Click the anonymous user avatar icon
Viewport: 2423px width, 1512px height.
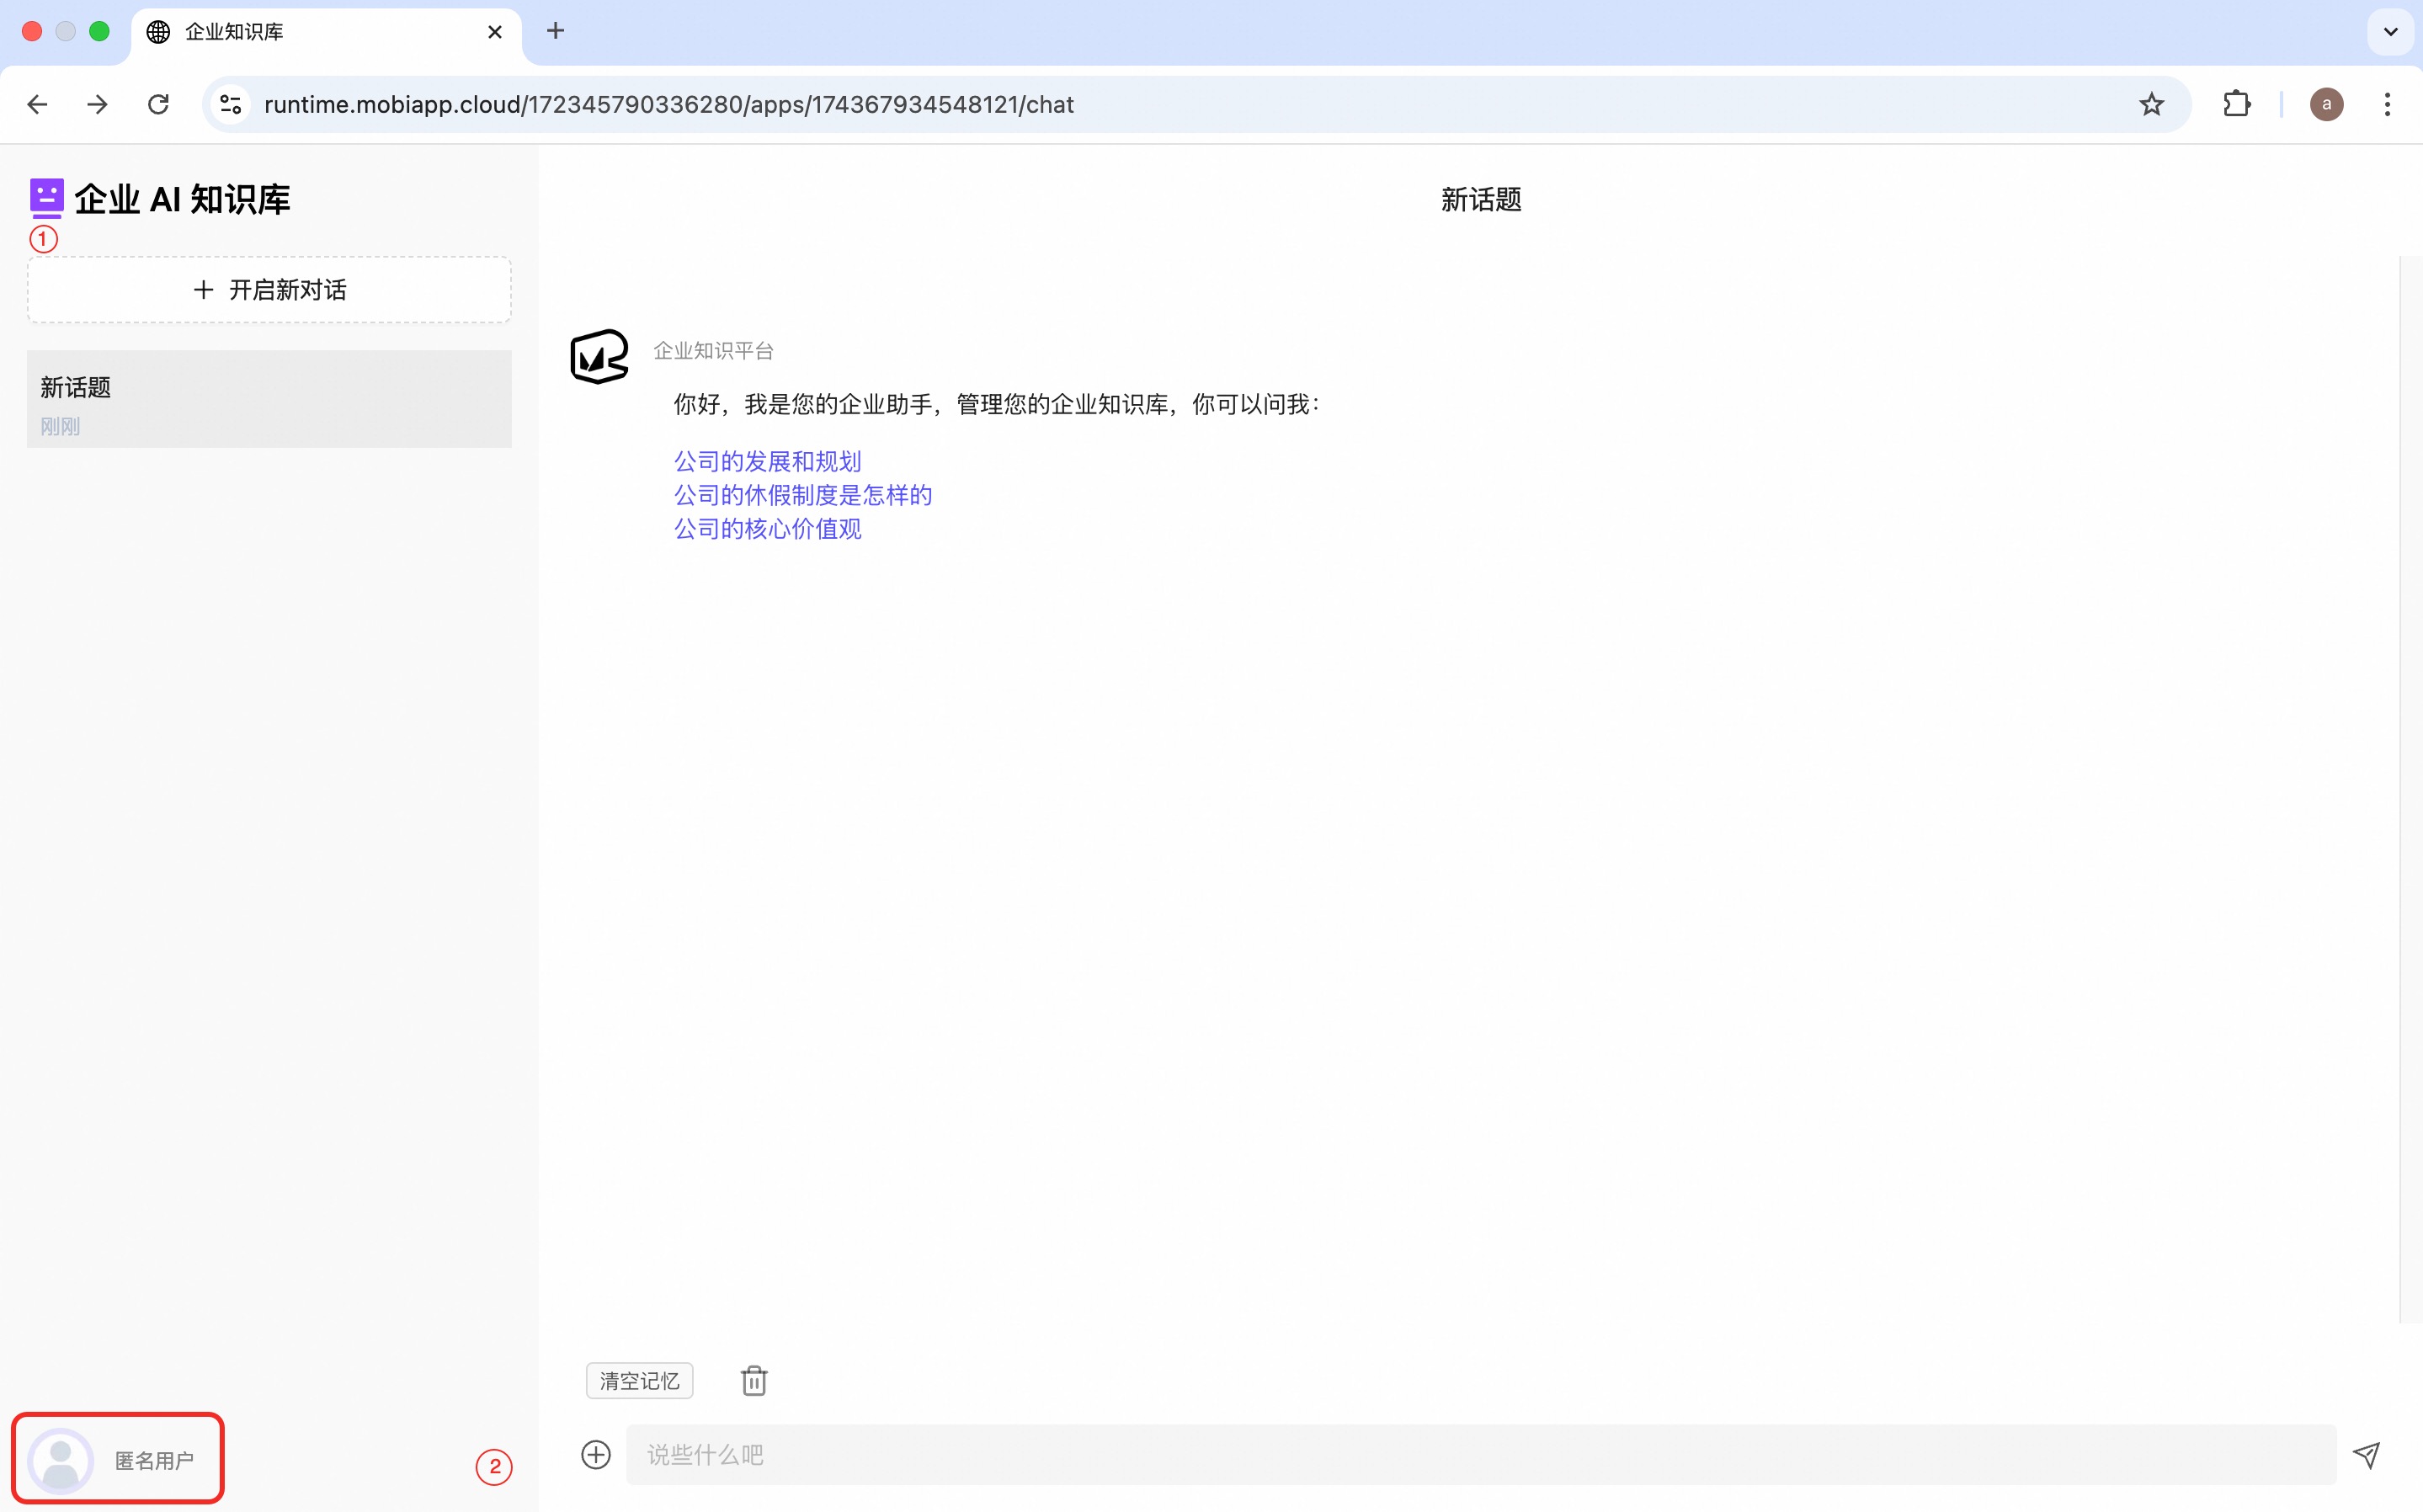tap(61, 1460)
